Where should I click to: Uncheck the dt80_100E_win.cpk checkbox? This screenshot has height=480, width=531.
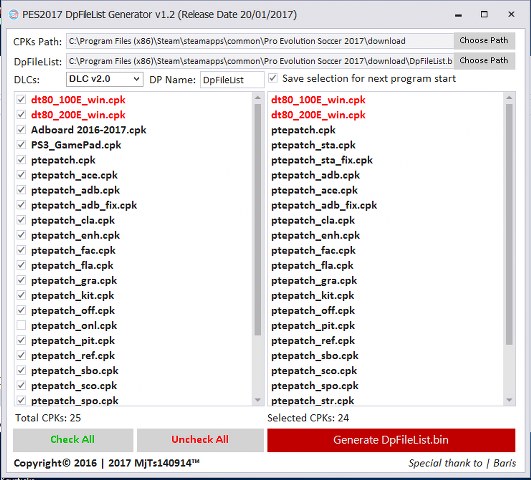tap(21, 100)
